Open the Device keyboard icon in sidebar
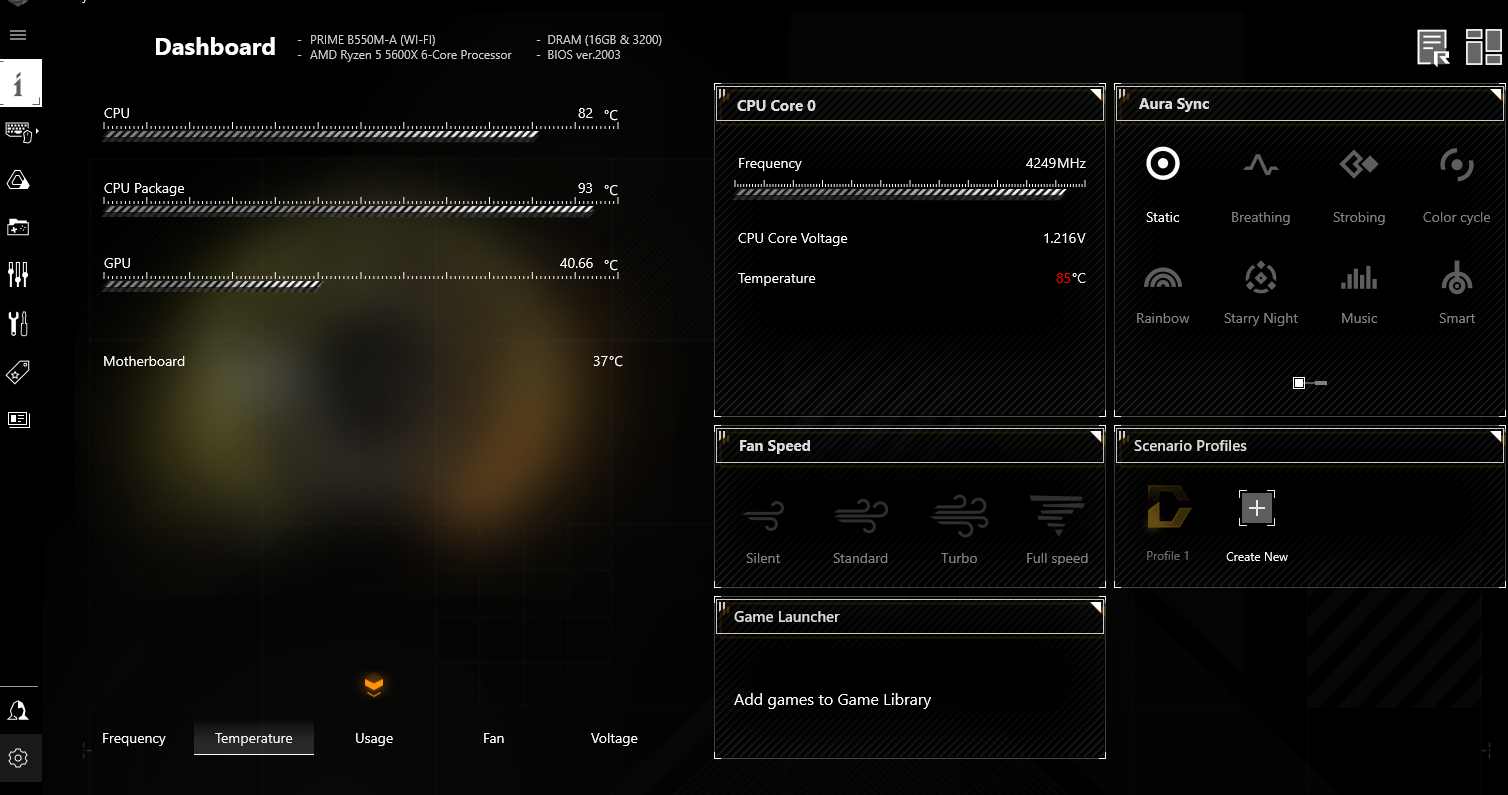The image size is (1508, 795). coord(18,131)
